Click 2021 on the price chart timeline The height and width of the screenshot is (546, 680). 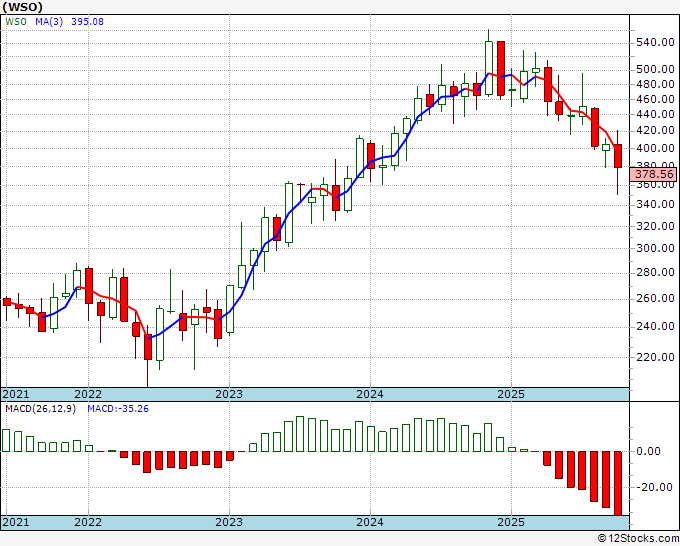[x=16, y=394]
